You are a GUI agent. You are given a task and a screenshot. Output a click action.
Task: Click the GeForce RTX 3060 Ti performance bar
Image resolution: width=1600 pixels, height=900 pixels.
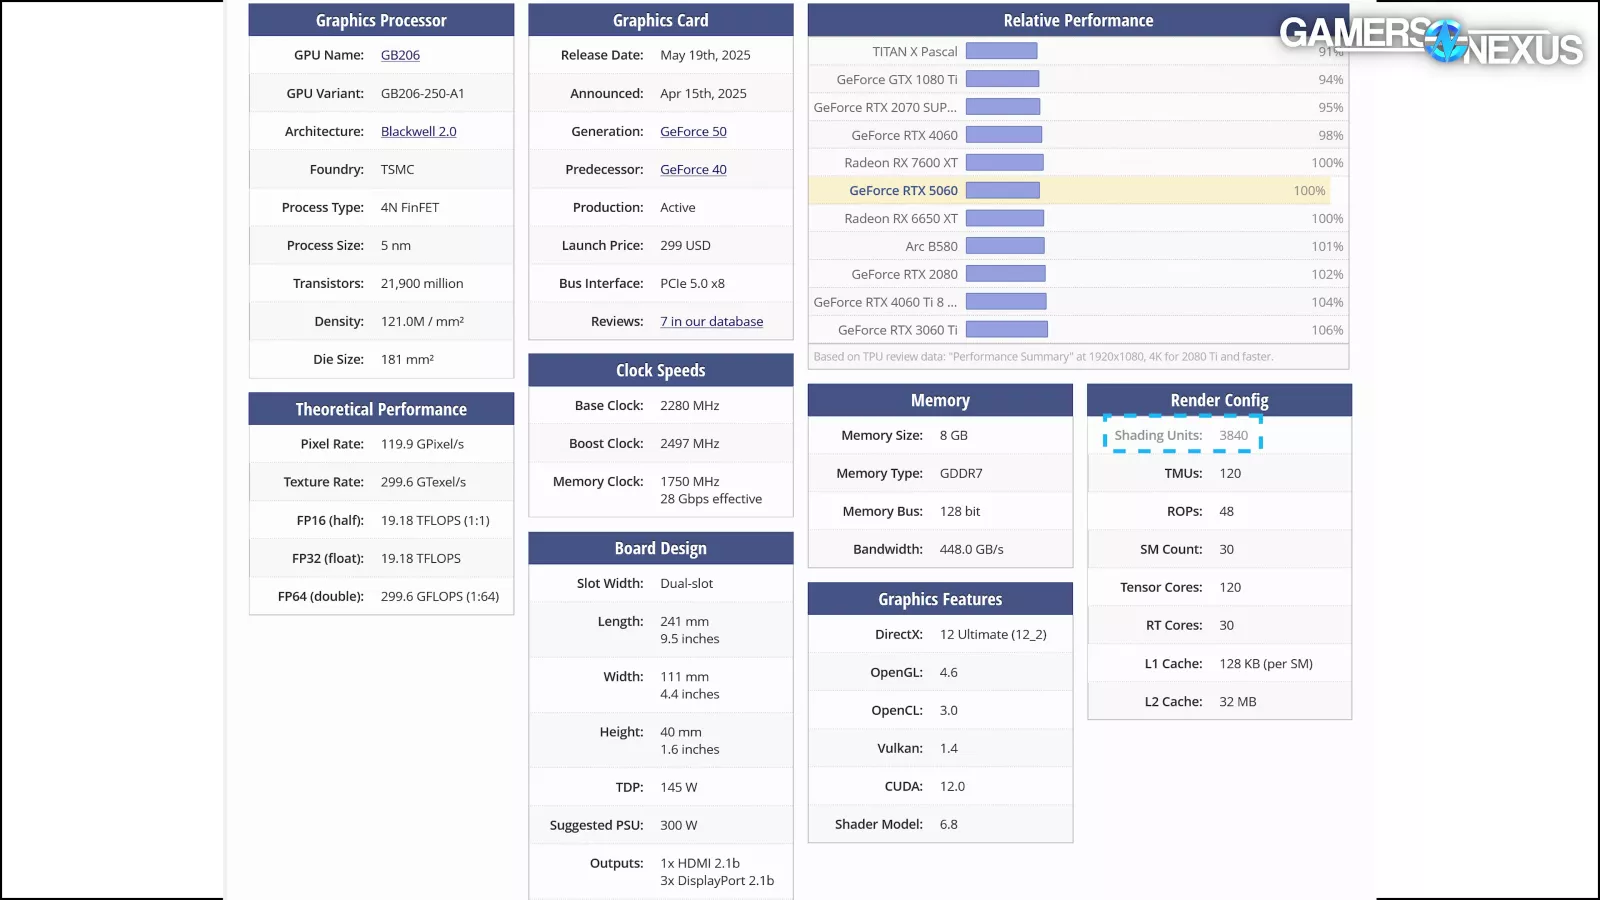point(1007,329)
